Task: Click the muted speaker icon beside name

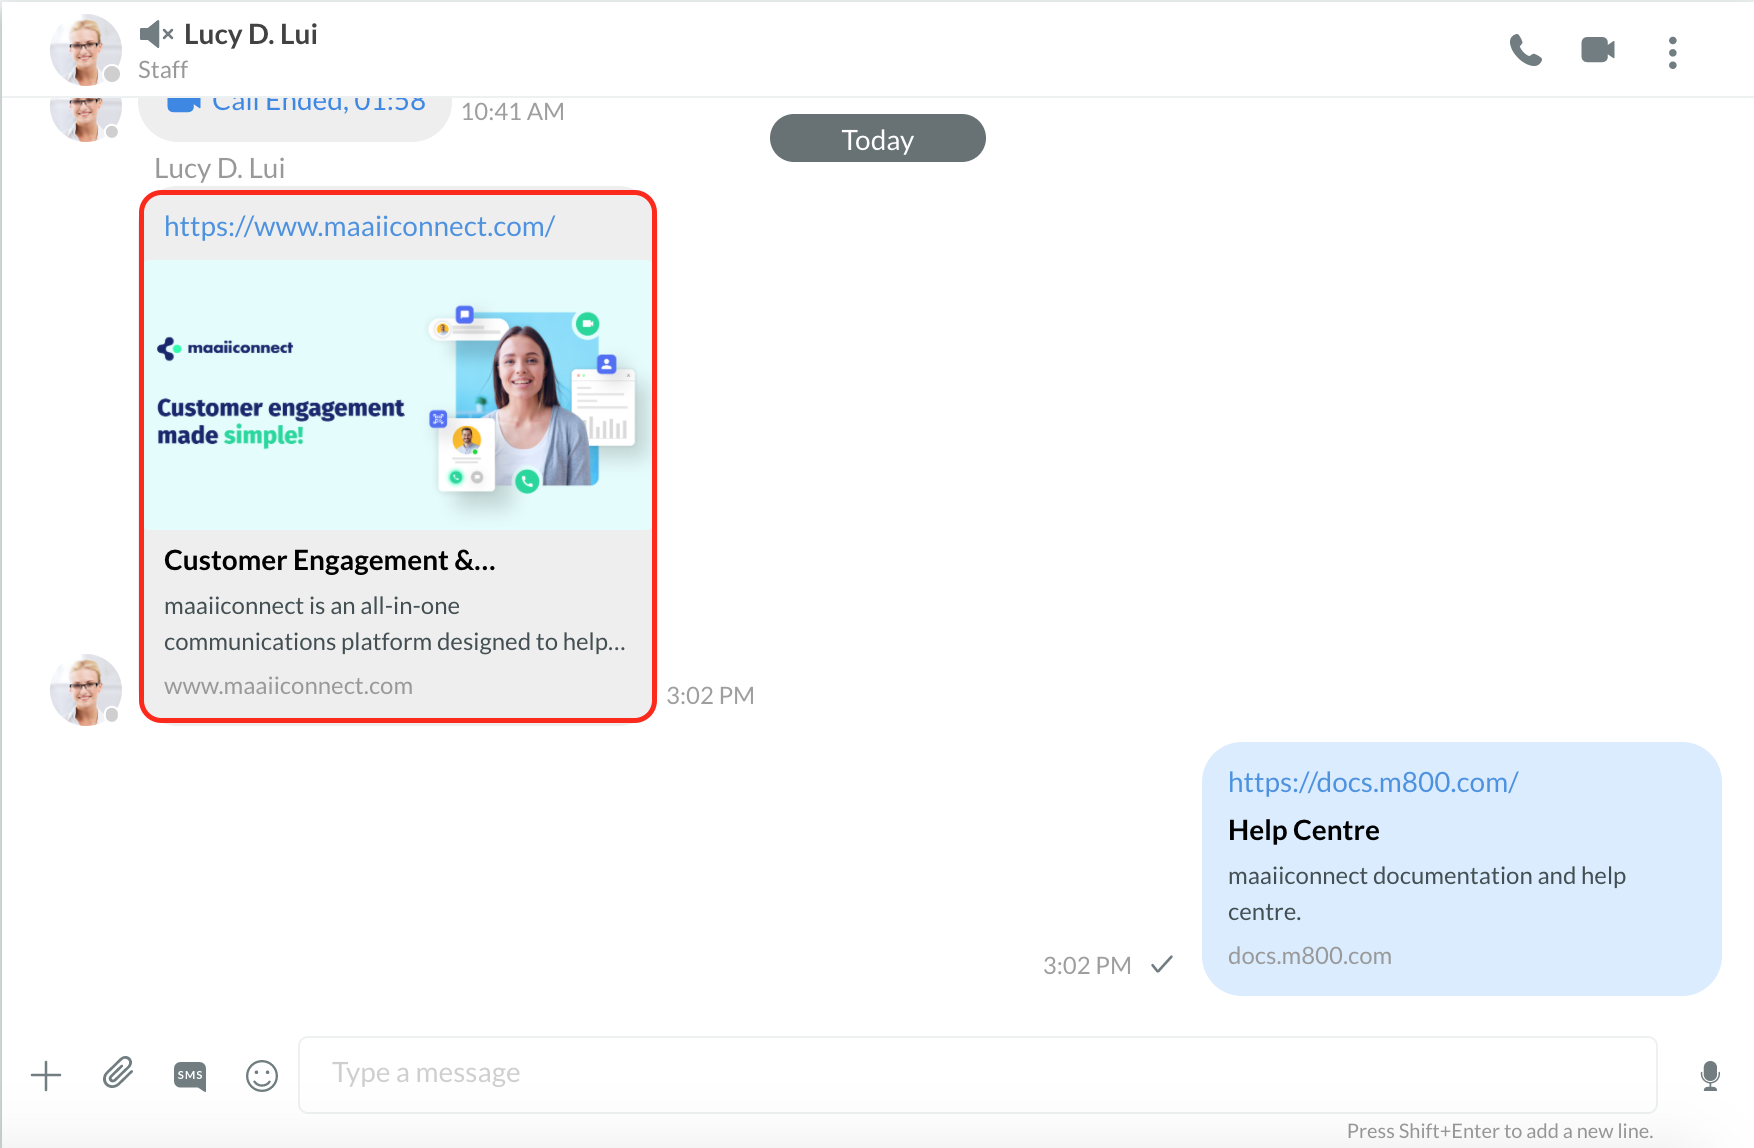Action: (156, 34)
